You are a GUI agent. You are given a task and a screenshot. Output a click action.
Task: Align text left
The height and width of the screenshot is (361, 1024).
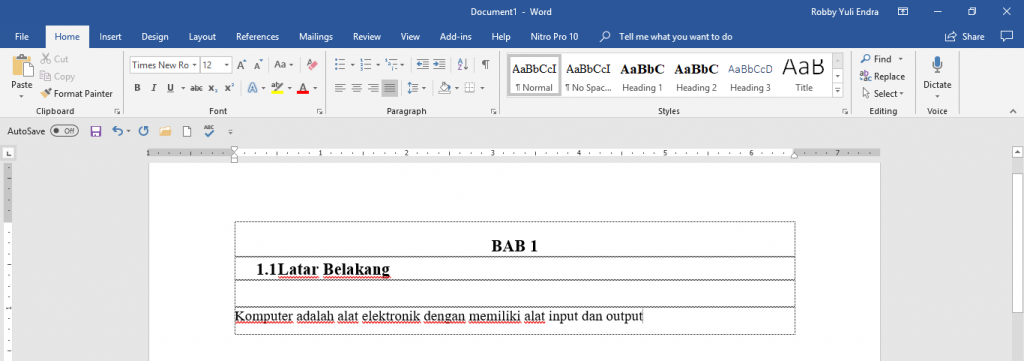[340, 87]
